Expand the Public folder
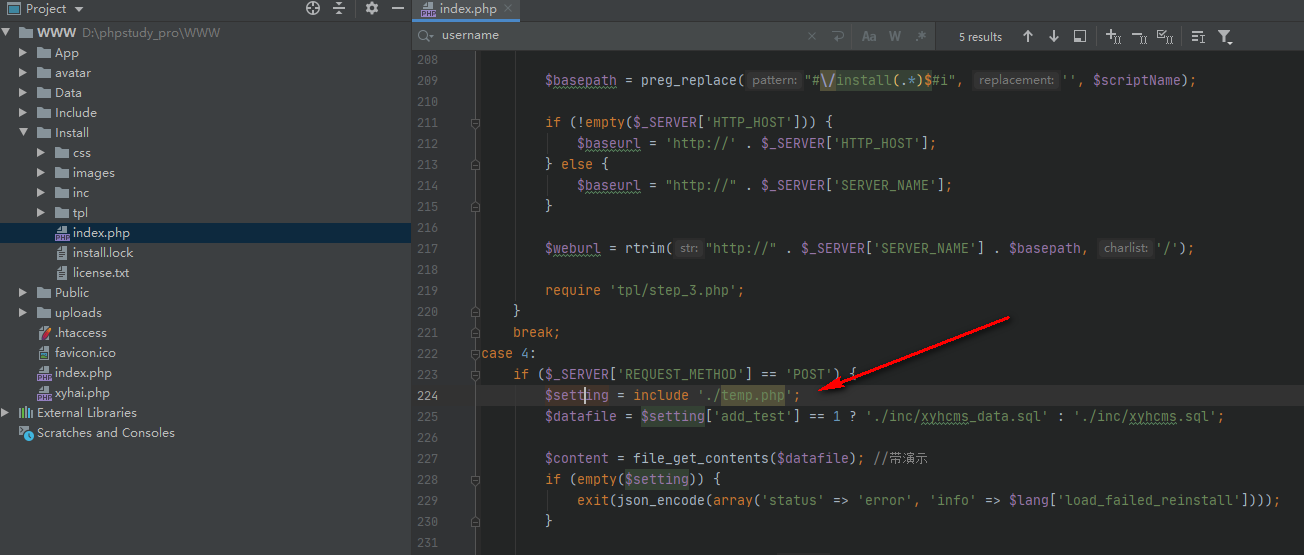 (x=23, y=293)
